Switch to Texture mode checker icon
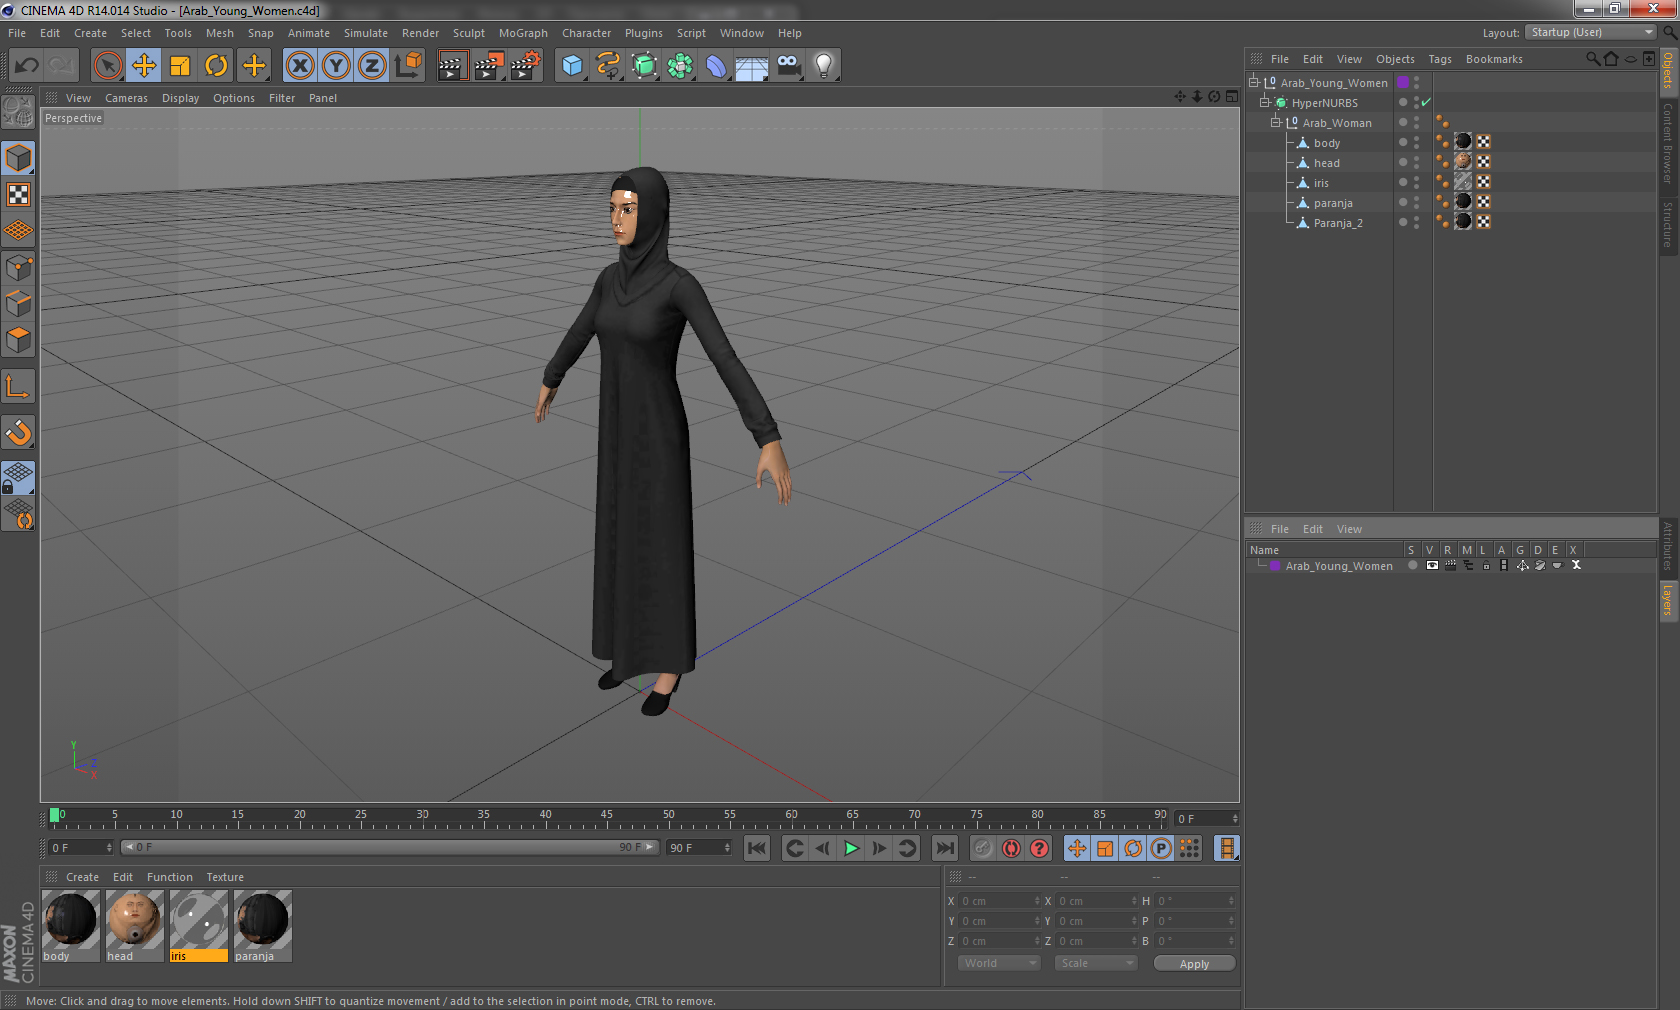 18,195
